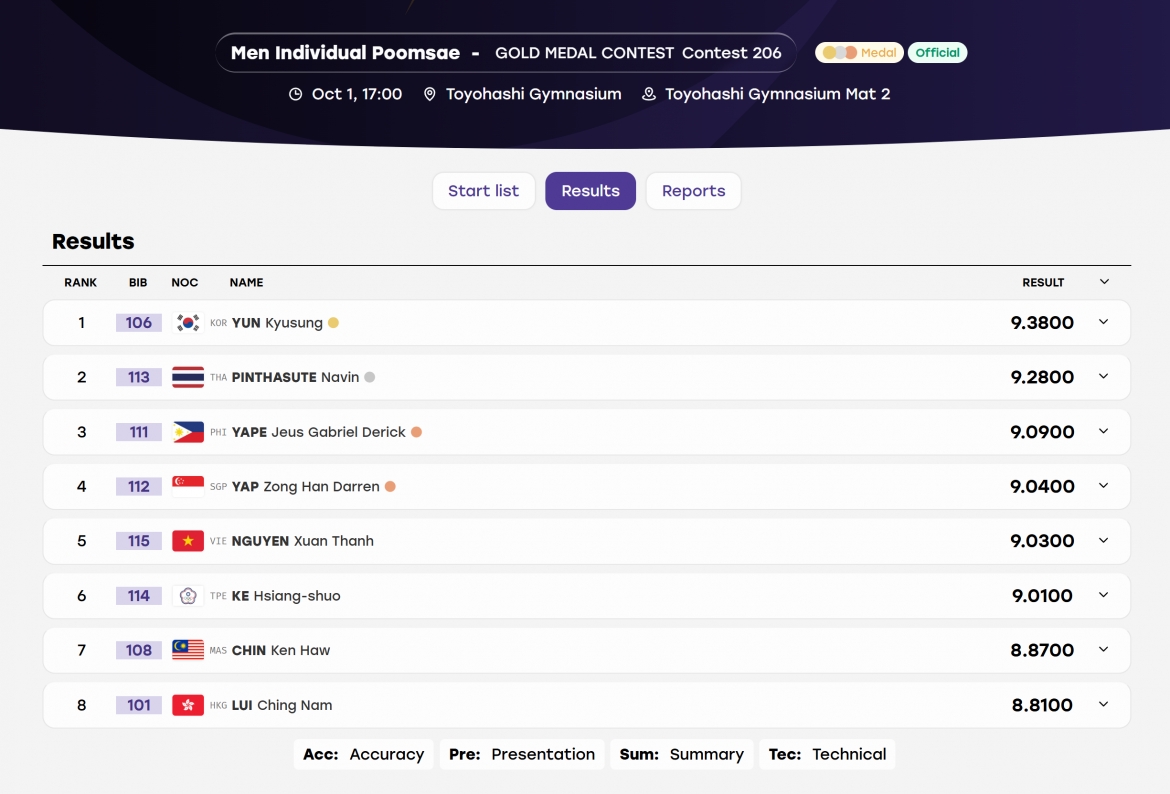The width and height of the screenshot is (1170, 794).
Task: Select the Results tab
Action: point(590,191)
